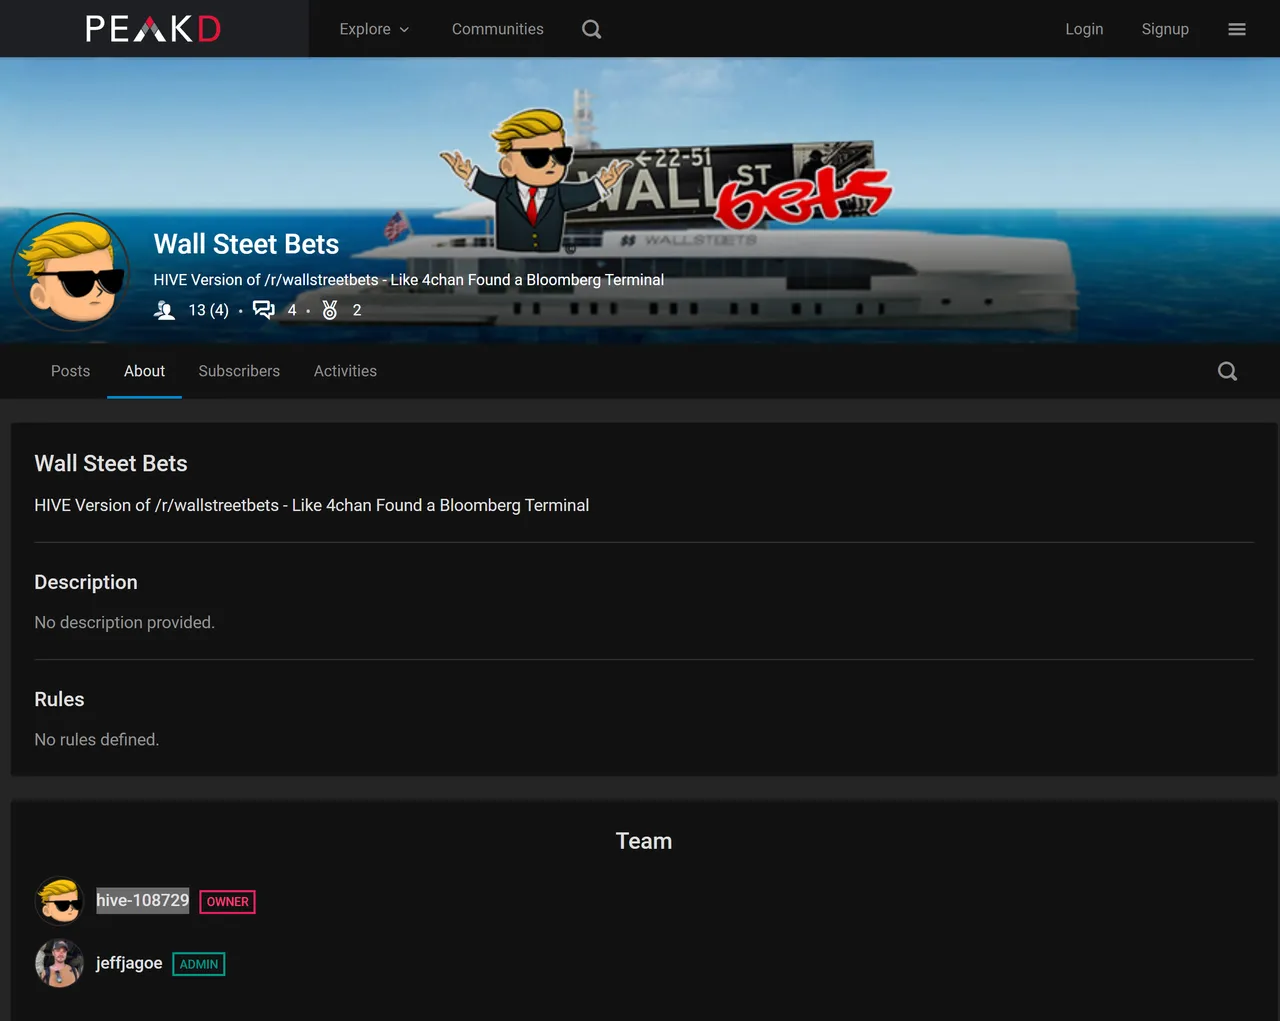Click the hive-108729 team avatar
Screen dimensions: 1280x1021
click(x=60, y=901)
